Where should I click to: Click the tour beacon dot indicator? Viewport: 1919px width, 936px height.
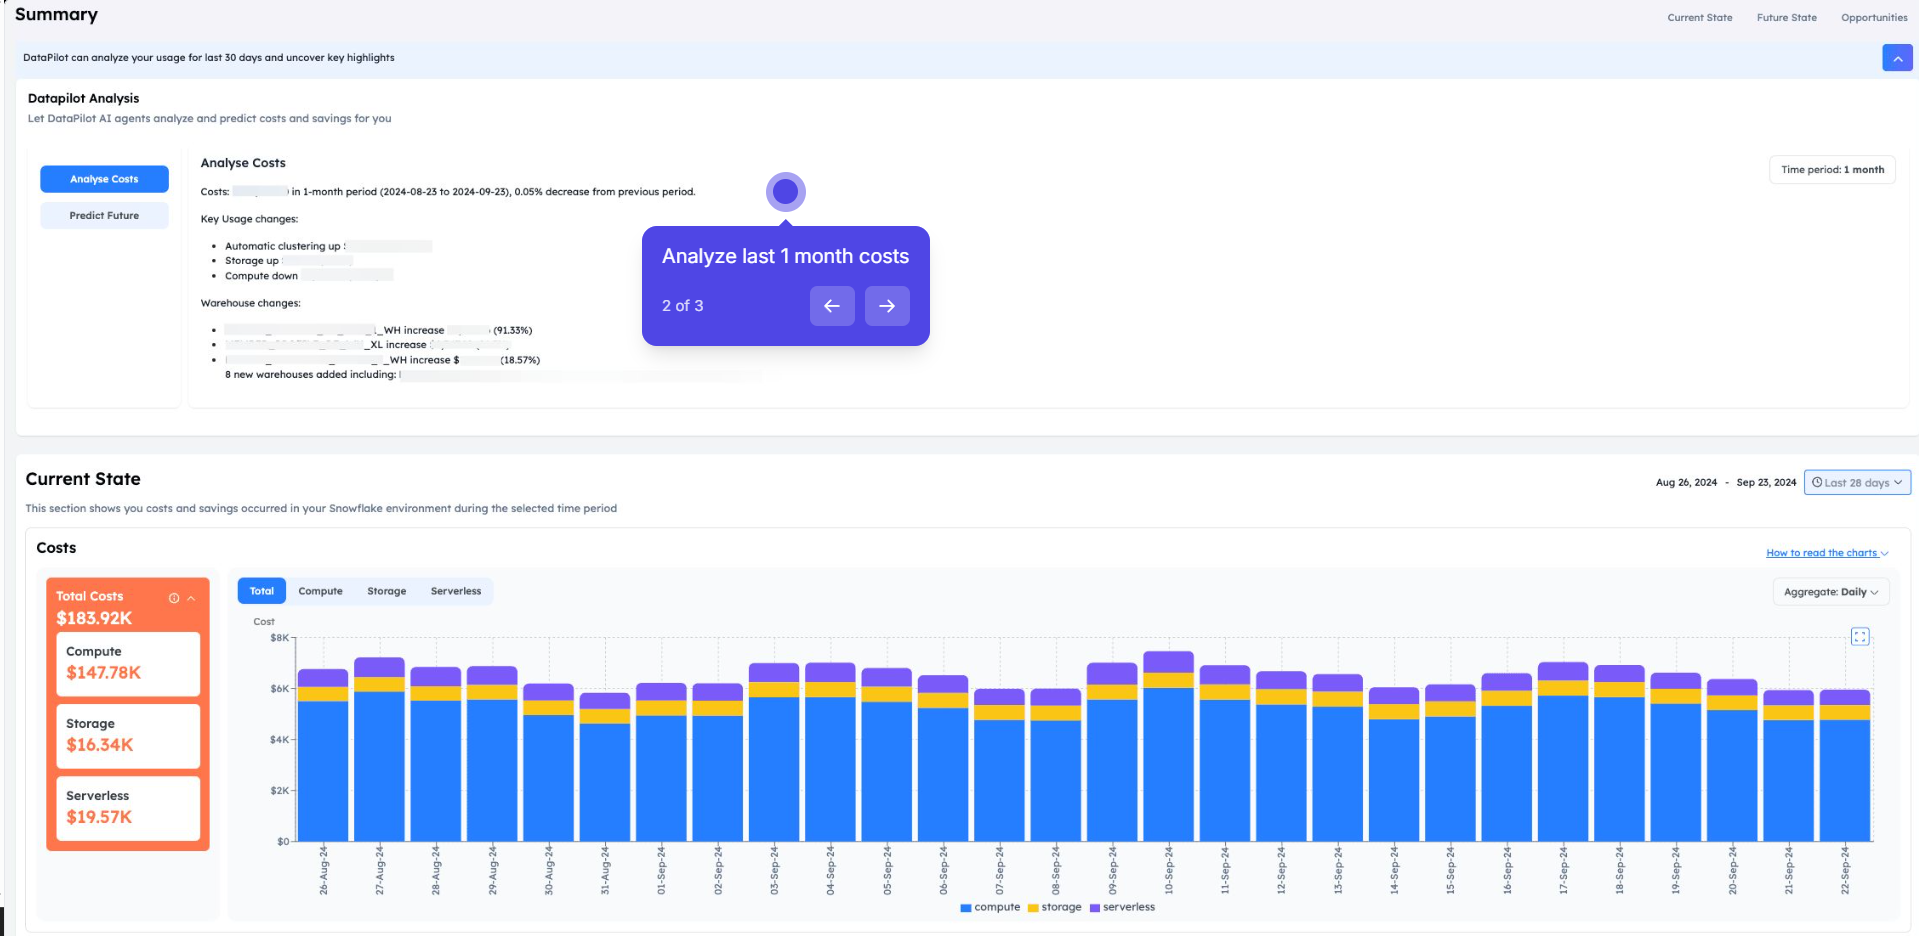coord(786,191)
